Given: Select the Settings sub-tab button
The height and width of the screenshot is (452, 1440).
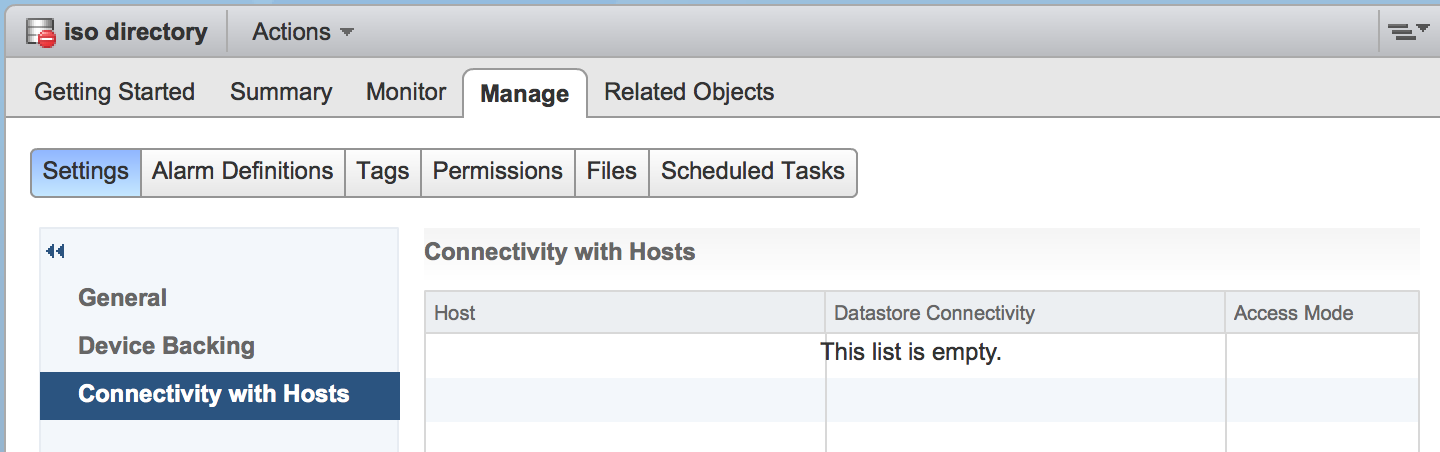Looking at the screenshot, I should click(x=86, y=172).
